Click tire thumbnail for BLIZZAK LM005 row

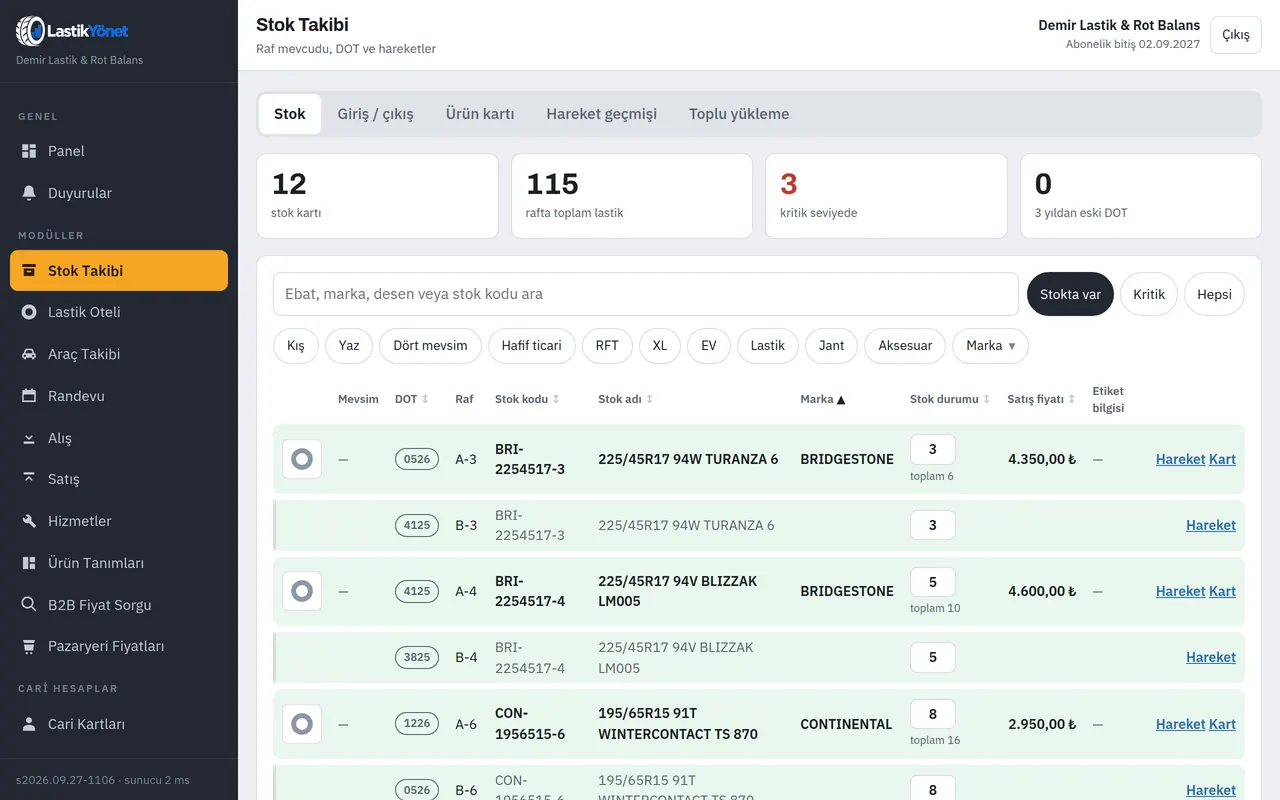point(302,591)
